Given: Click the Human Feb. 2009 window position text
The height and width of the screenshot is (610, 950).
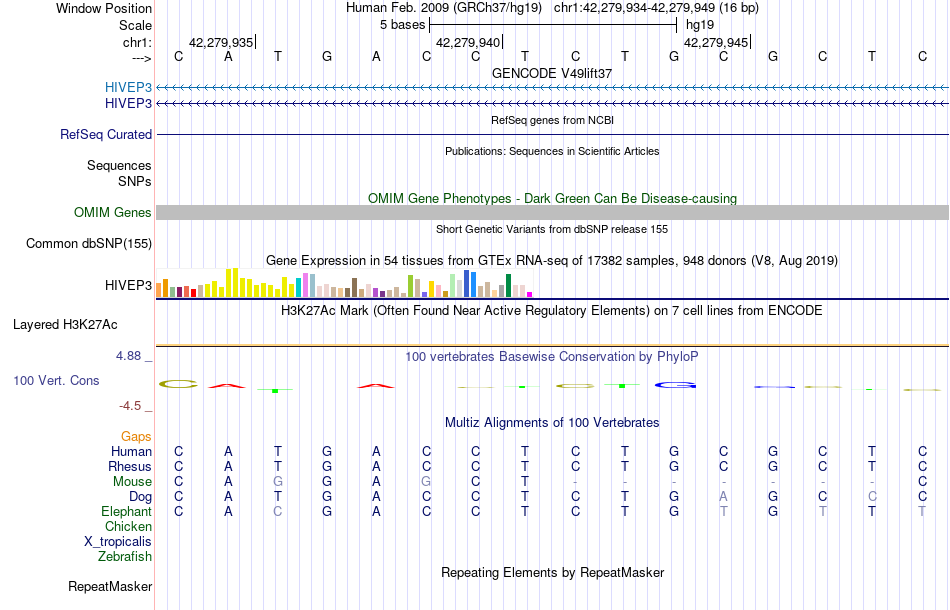Looking at the screenshot, I should click(552, 8).
